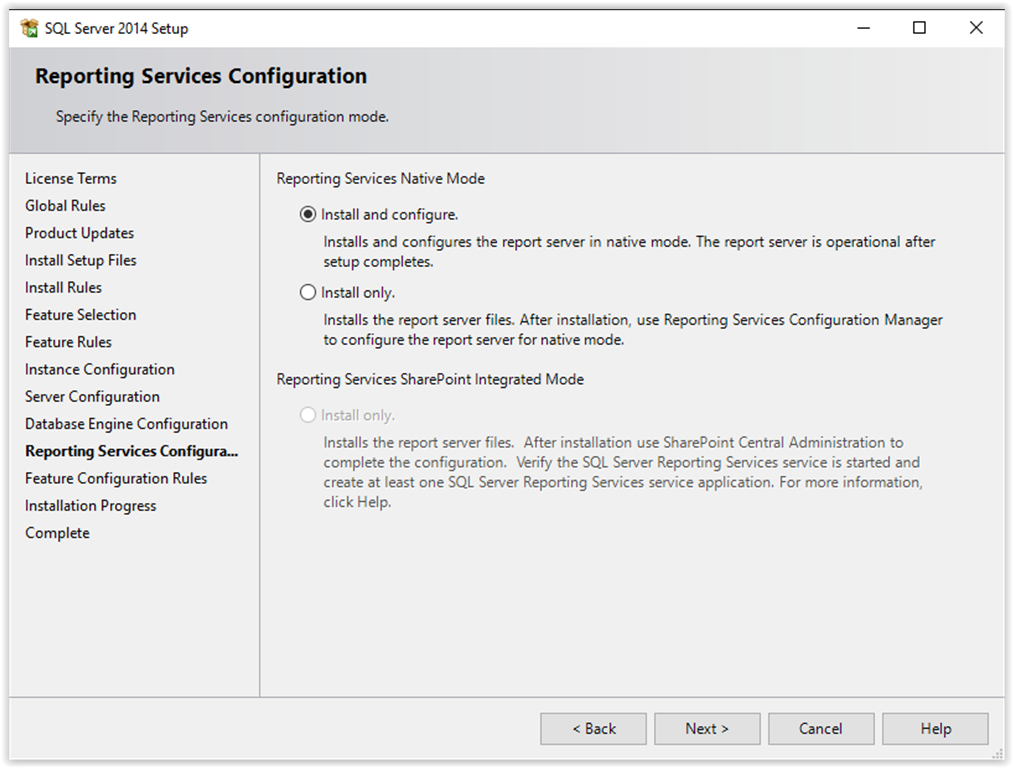This screenshot has height=768, width=1013.
Task: Click Installation Progress step
Action: (x=91, y=506)
